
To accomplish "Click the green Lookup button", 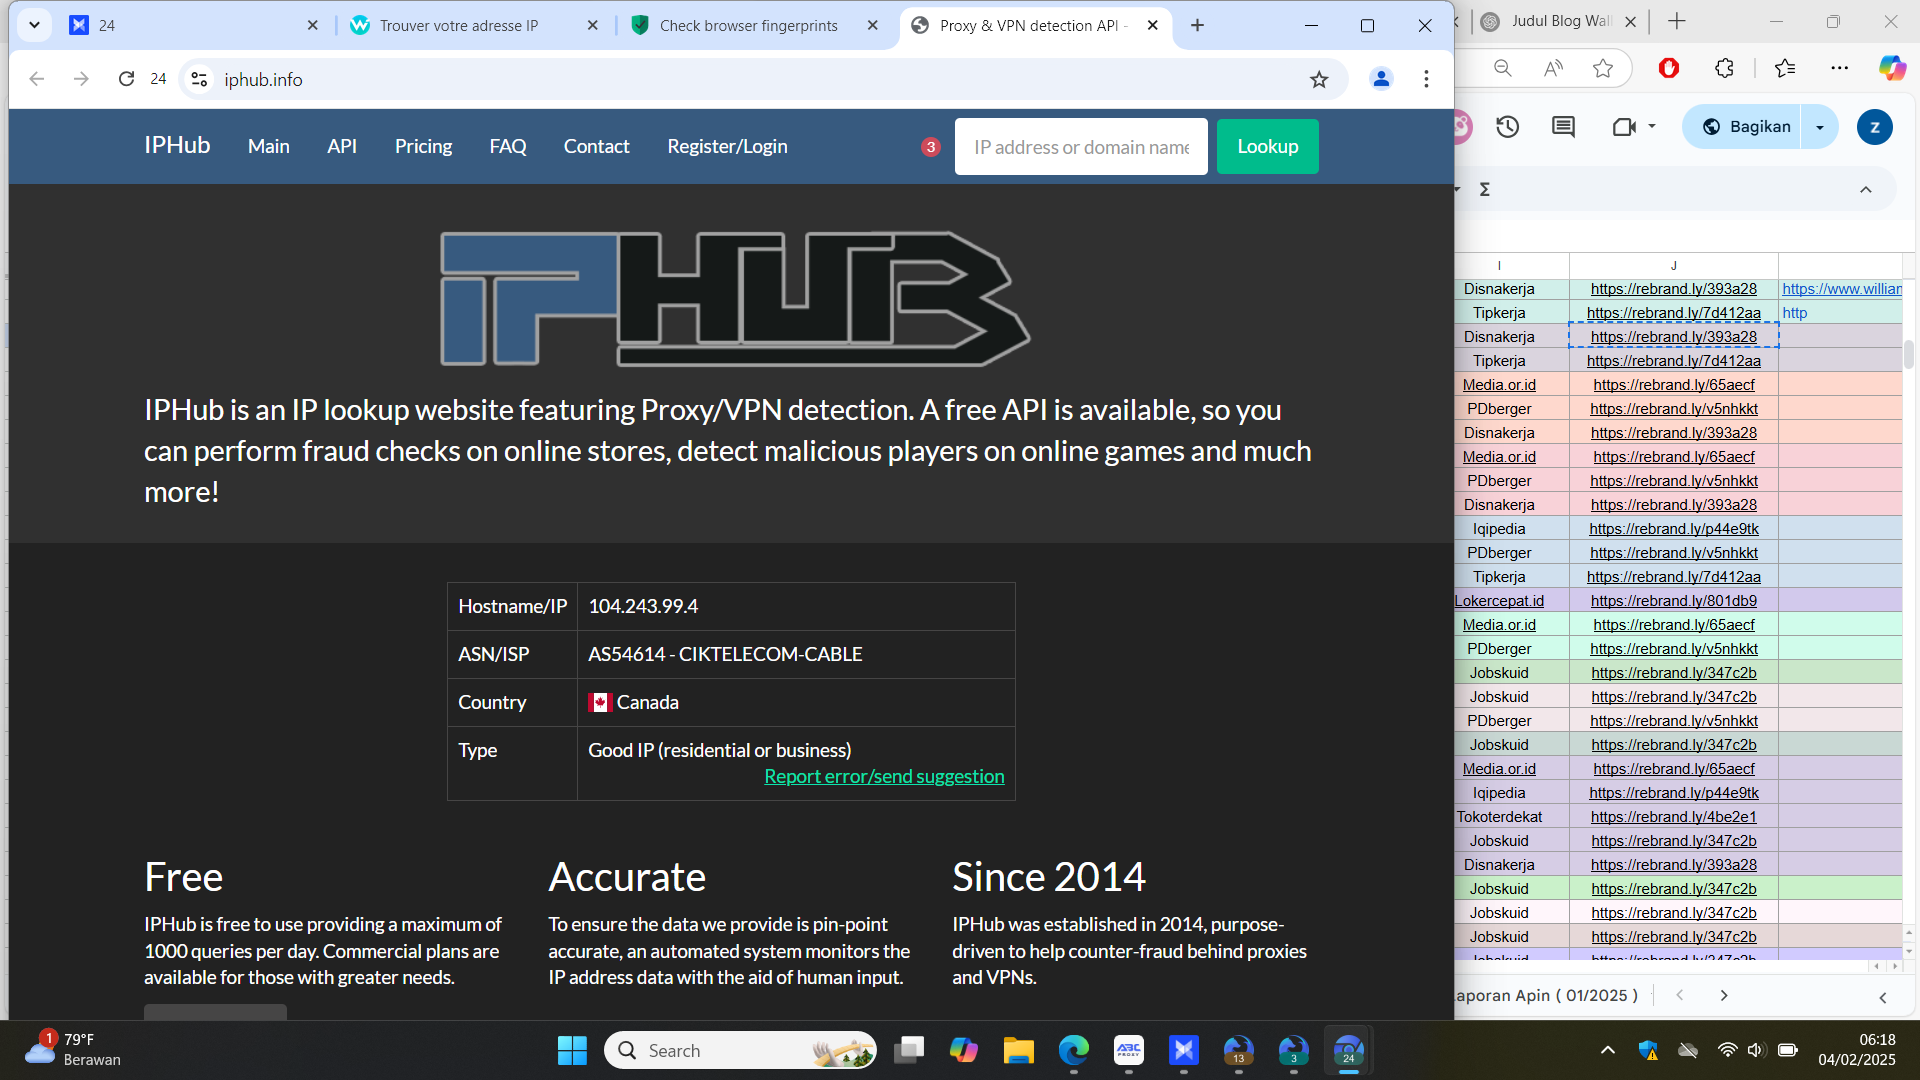I will pyautogui.click(x=1268, y=146).
